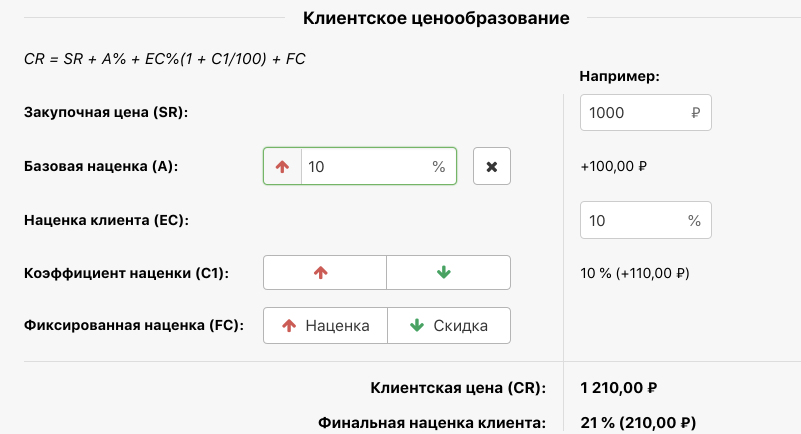Click the red up arrow in Базовая наценка field
The image size is (801, 434).
point(282,167)
